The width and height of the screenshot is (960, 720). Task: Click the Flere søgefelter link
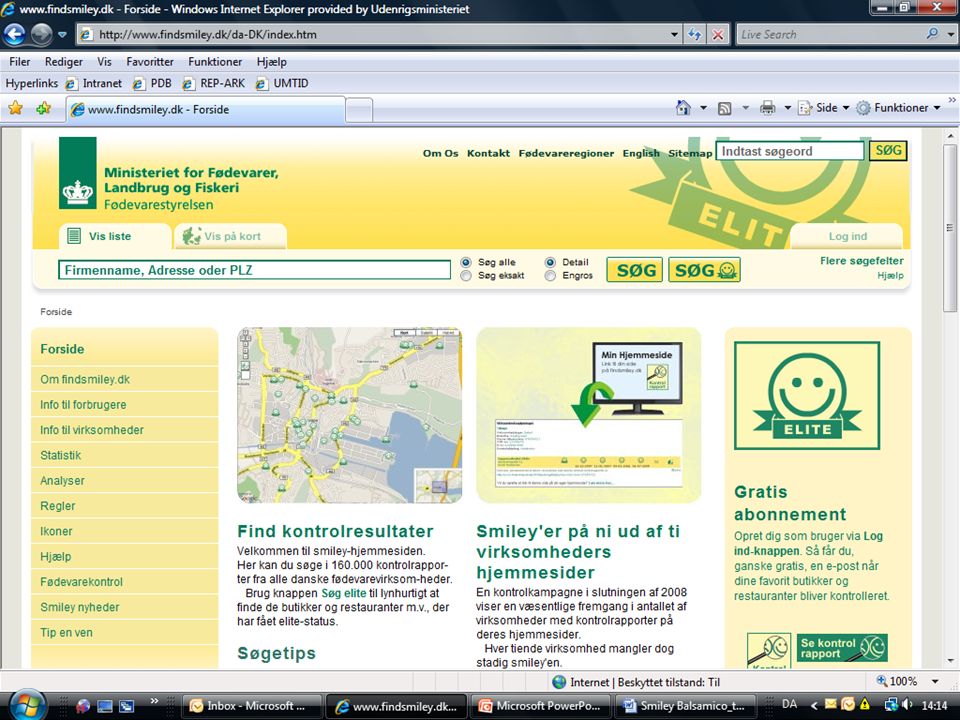click(x=861, y=261)
